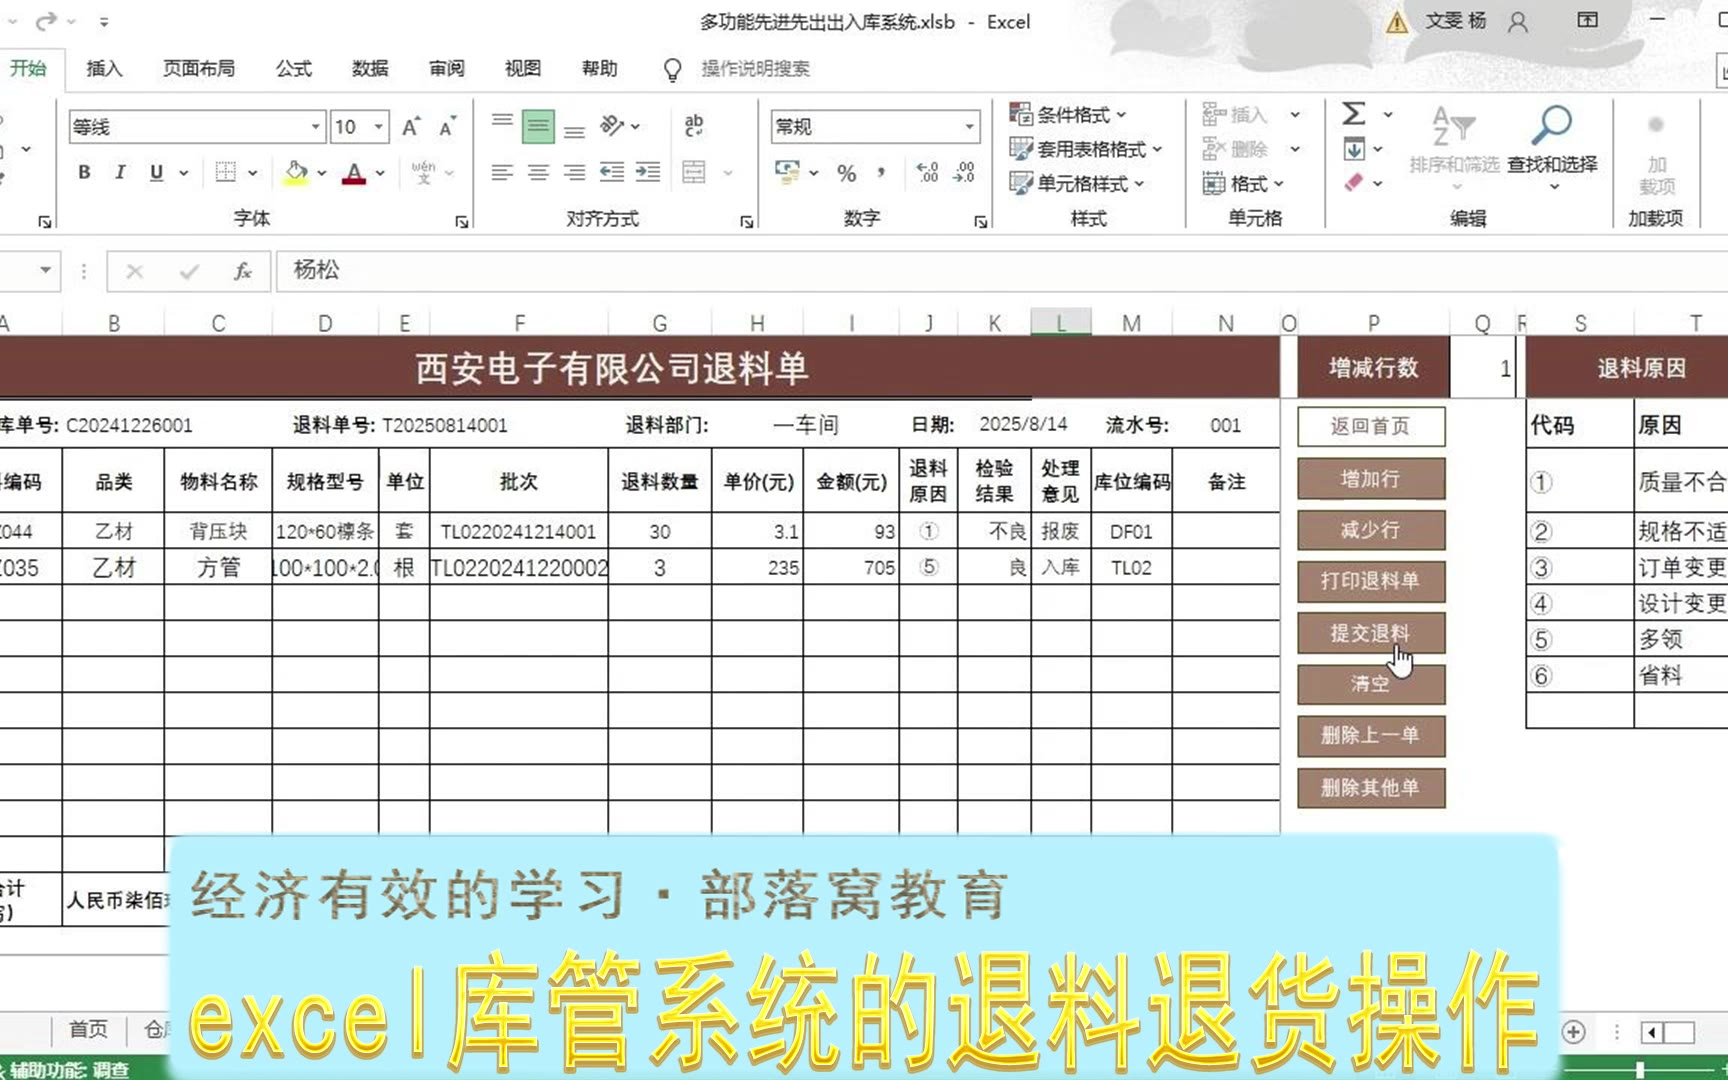
Task: Click the 返回首页 button
Action: click(x=1371, y=426)
